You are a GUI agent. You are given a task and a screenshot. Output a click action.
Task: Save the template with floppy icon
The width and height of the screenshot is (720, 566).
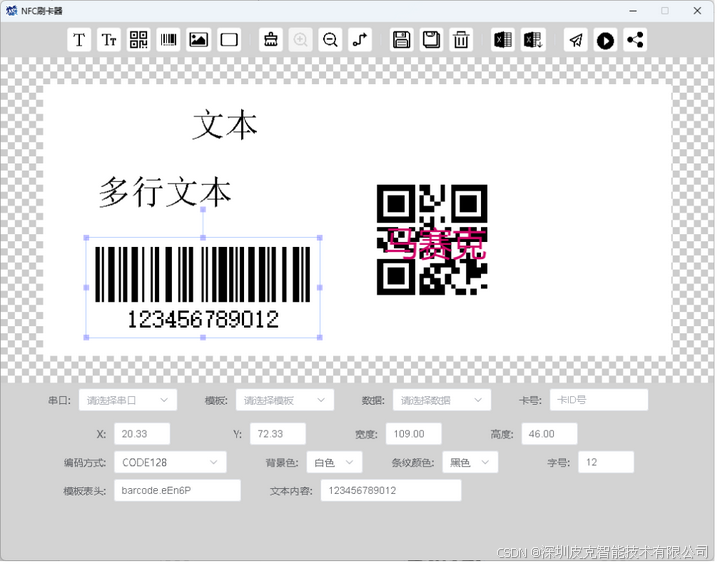point(401,40)
